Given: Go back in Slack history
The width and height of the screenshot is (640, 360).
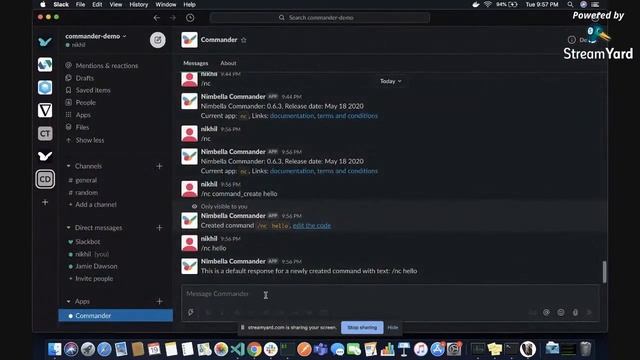Looking at the screenshot, I should point(157,18).
